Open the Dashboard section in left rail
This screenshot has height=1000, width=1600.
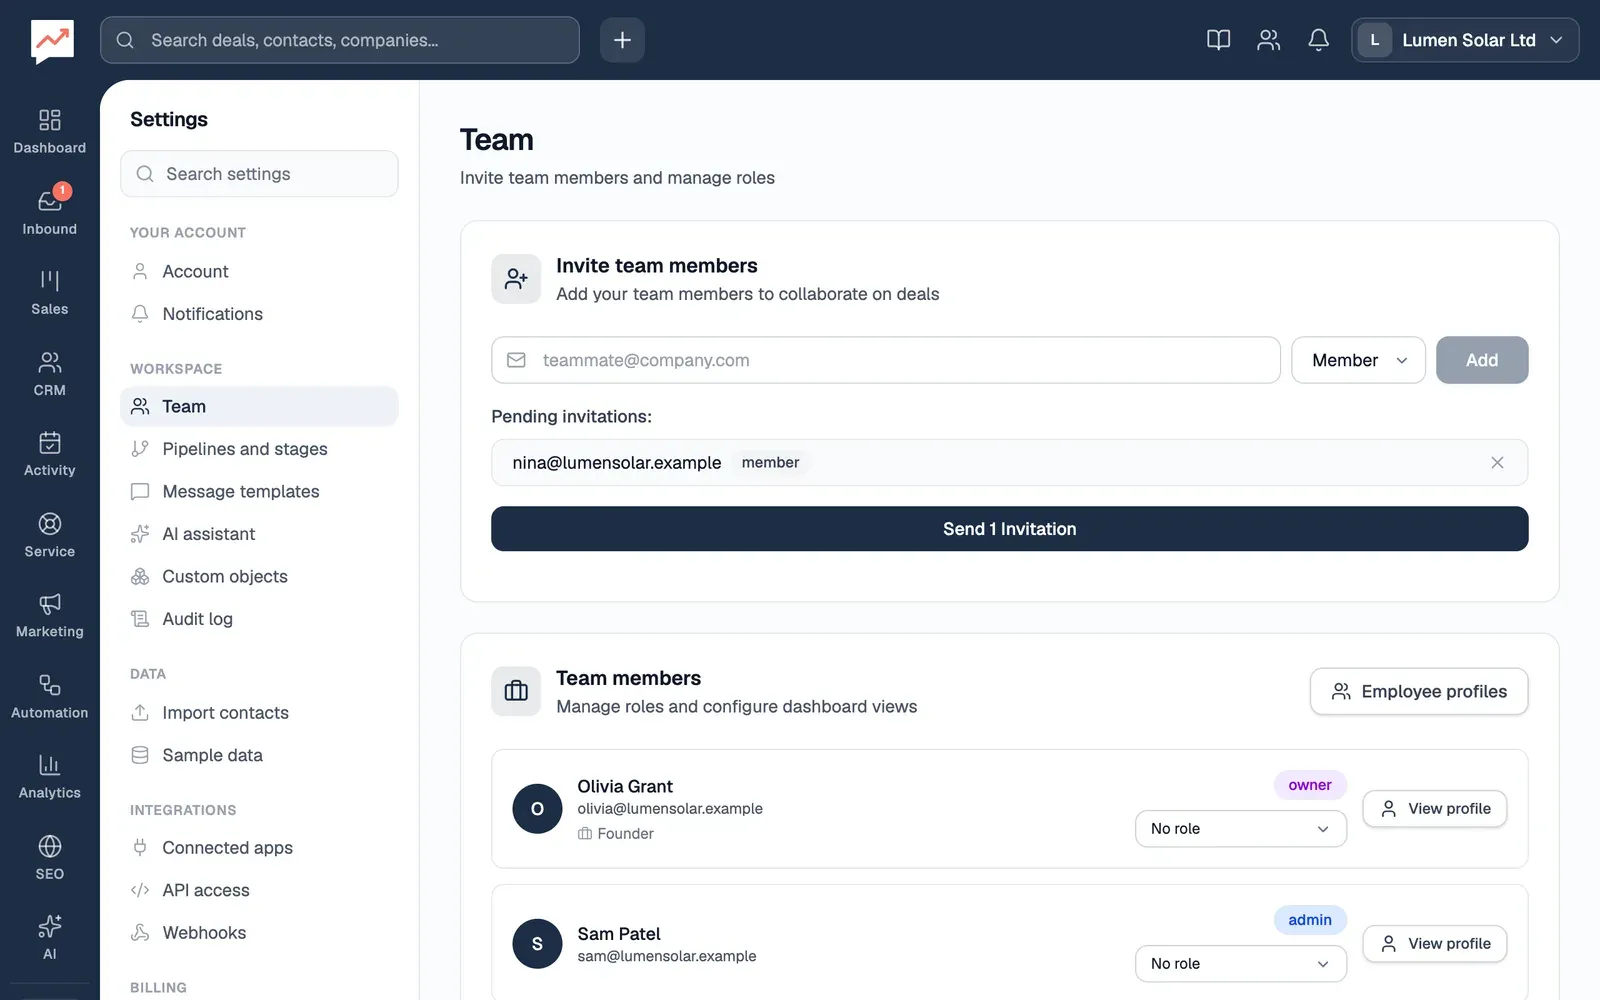[49, 132]
